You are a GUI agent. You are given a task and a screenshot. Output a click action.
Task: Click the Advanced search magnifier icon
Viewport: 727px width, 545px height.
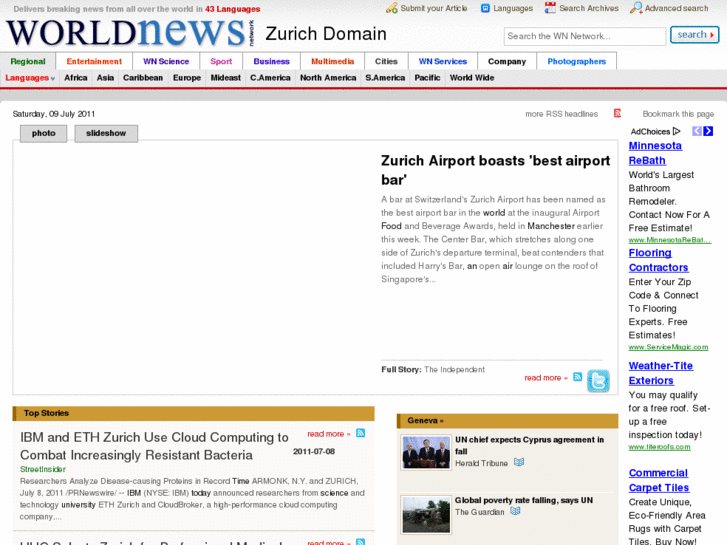pyautogui.click(x=636, y=8)
